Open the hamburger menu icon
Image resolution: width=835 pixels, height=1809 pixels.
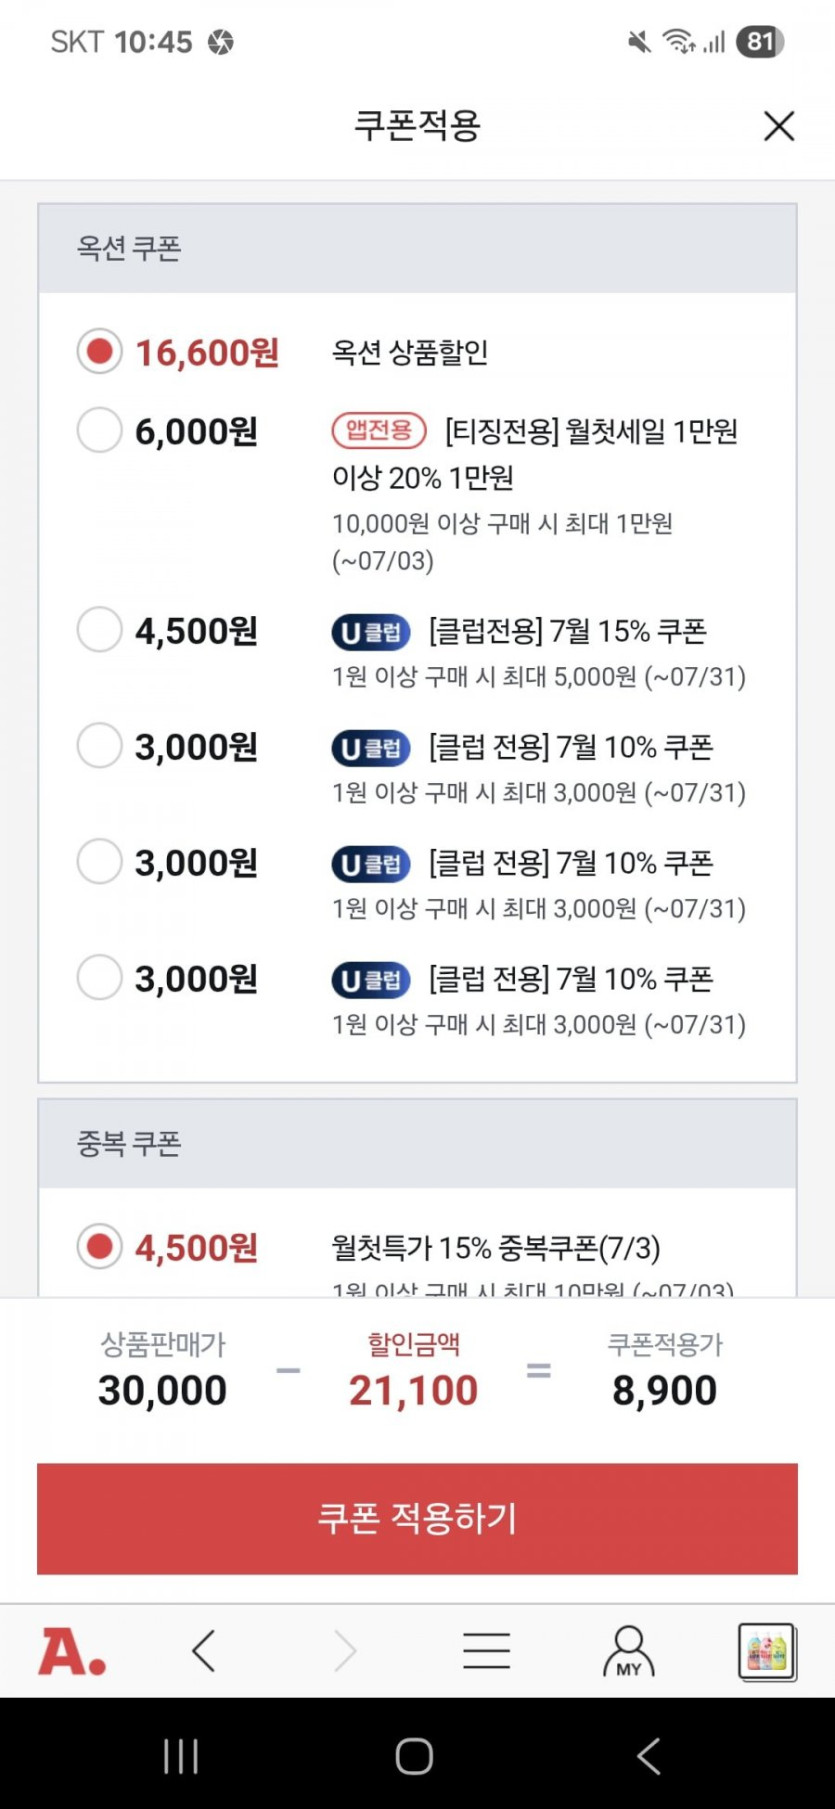click(x=487, y=1651)
